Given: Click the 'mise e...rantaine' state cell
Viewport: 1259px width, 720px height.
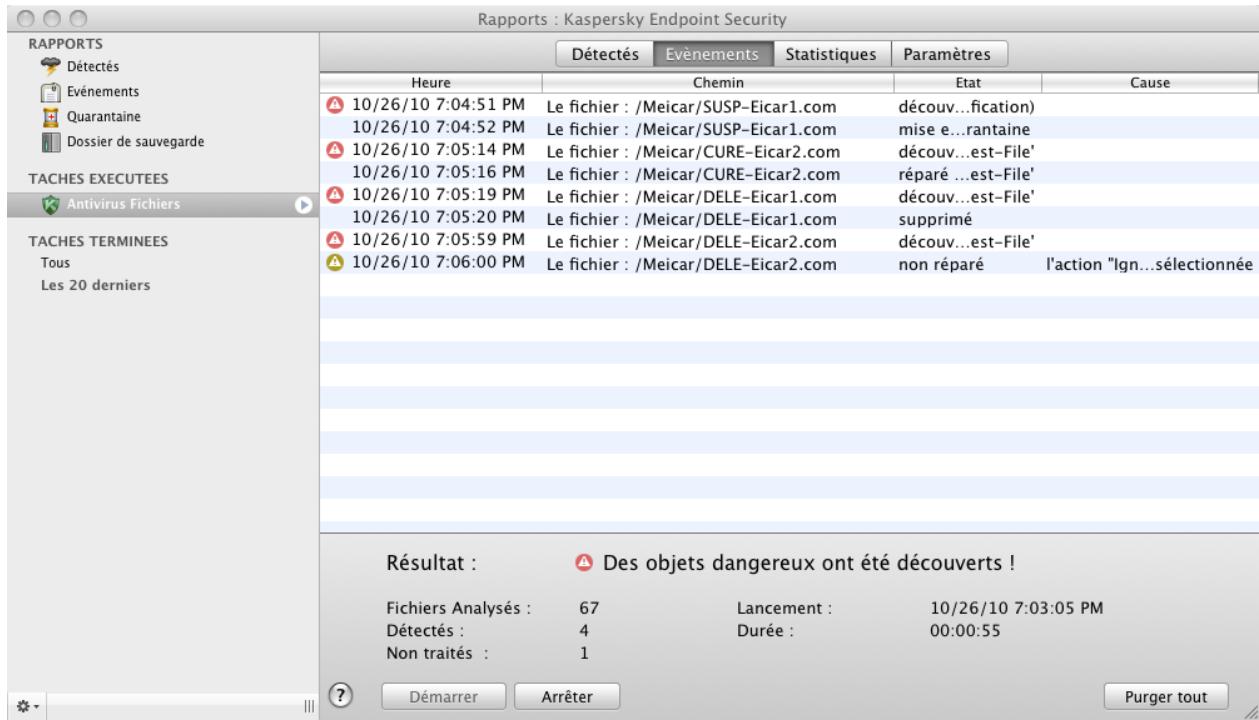Looking at the screenshot, I should click(x=965, y=128).
